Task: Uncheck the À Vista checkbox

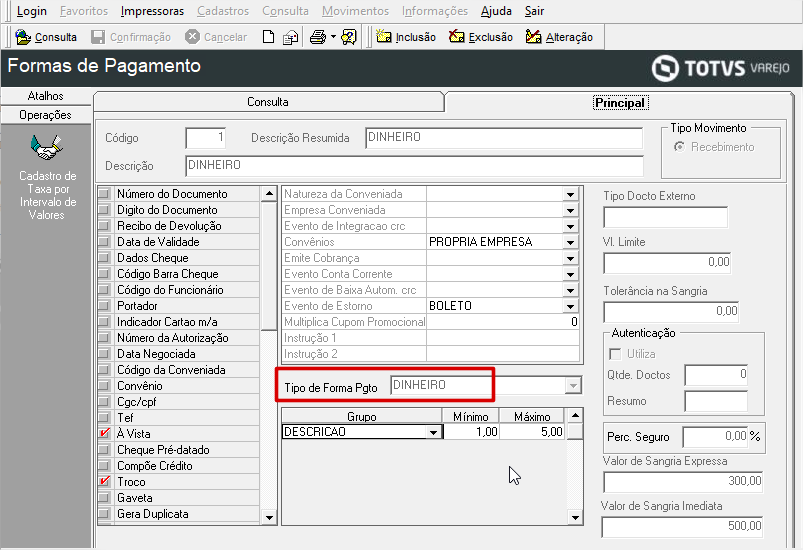Action: click(104, 433)
